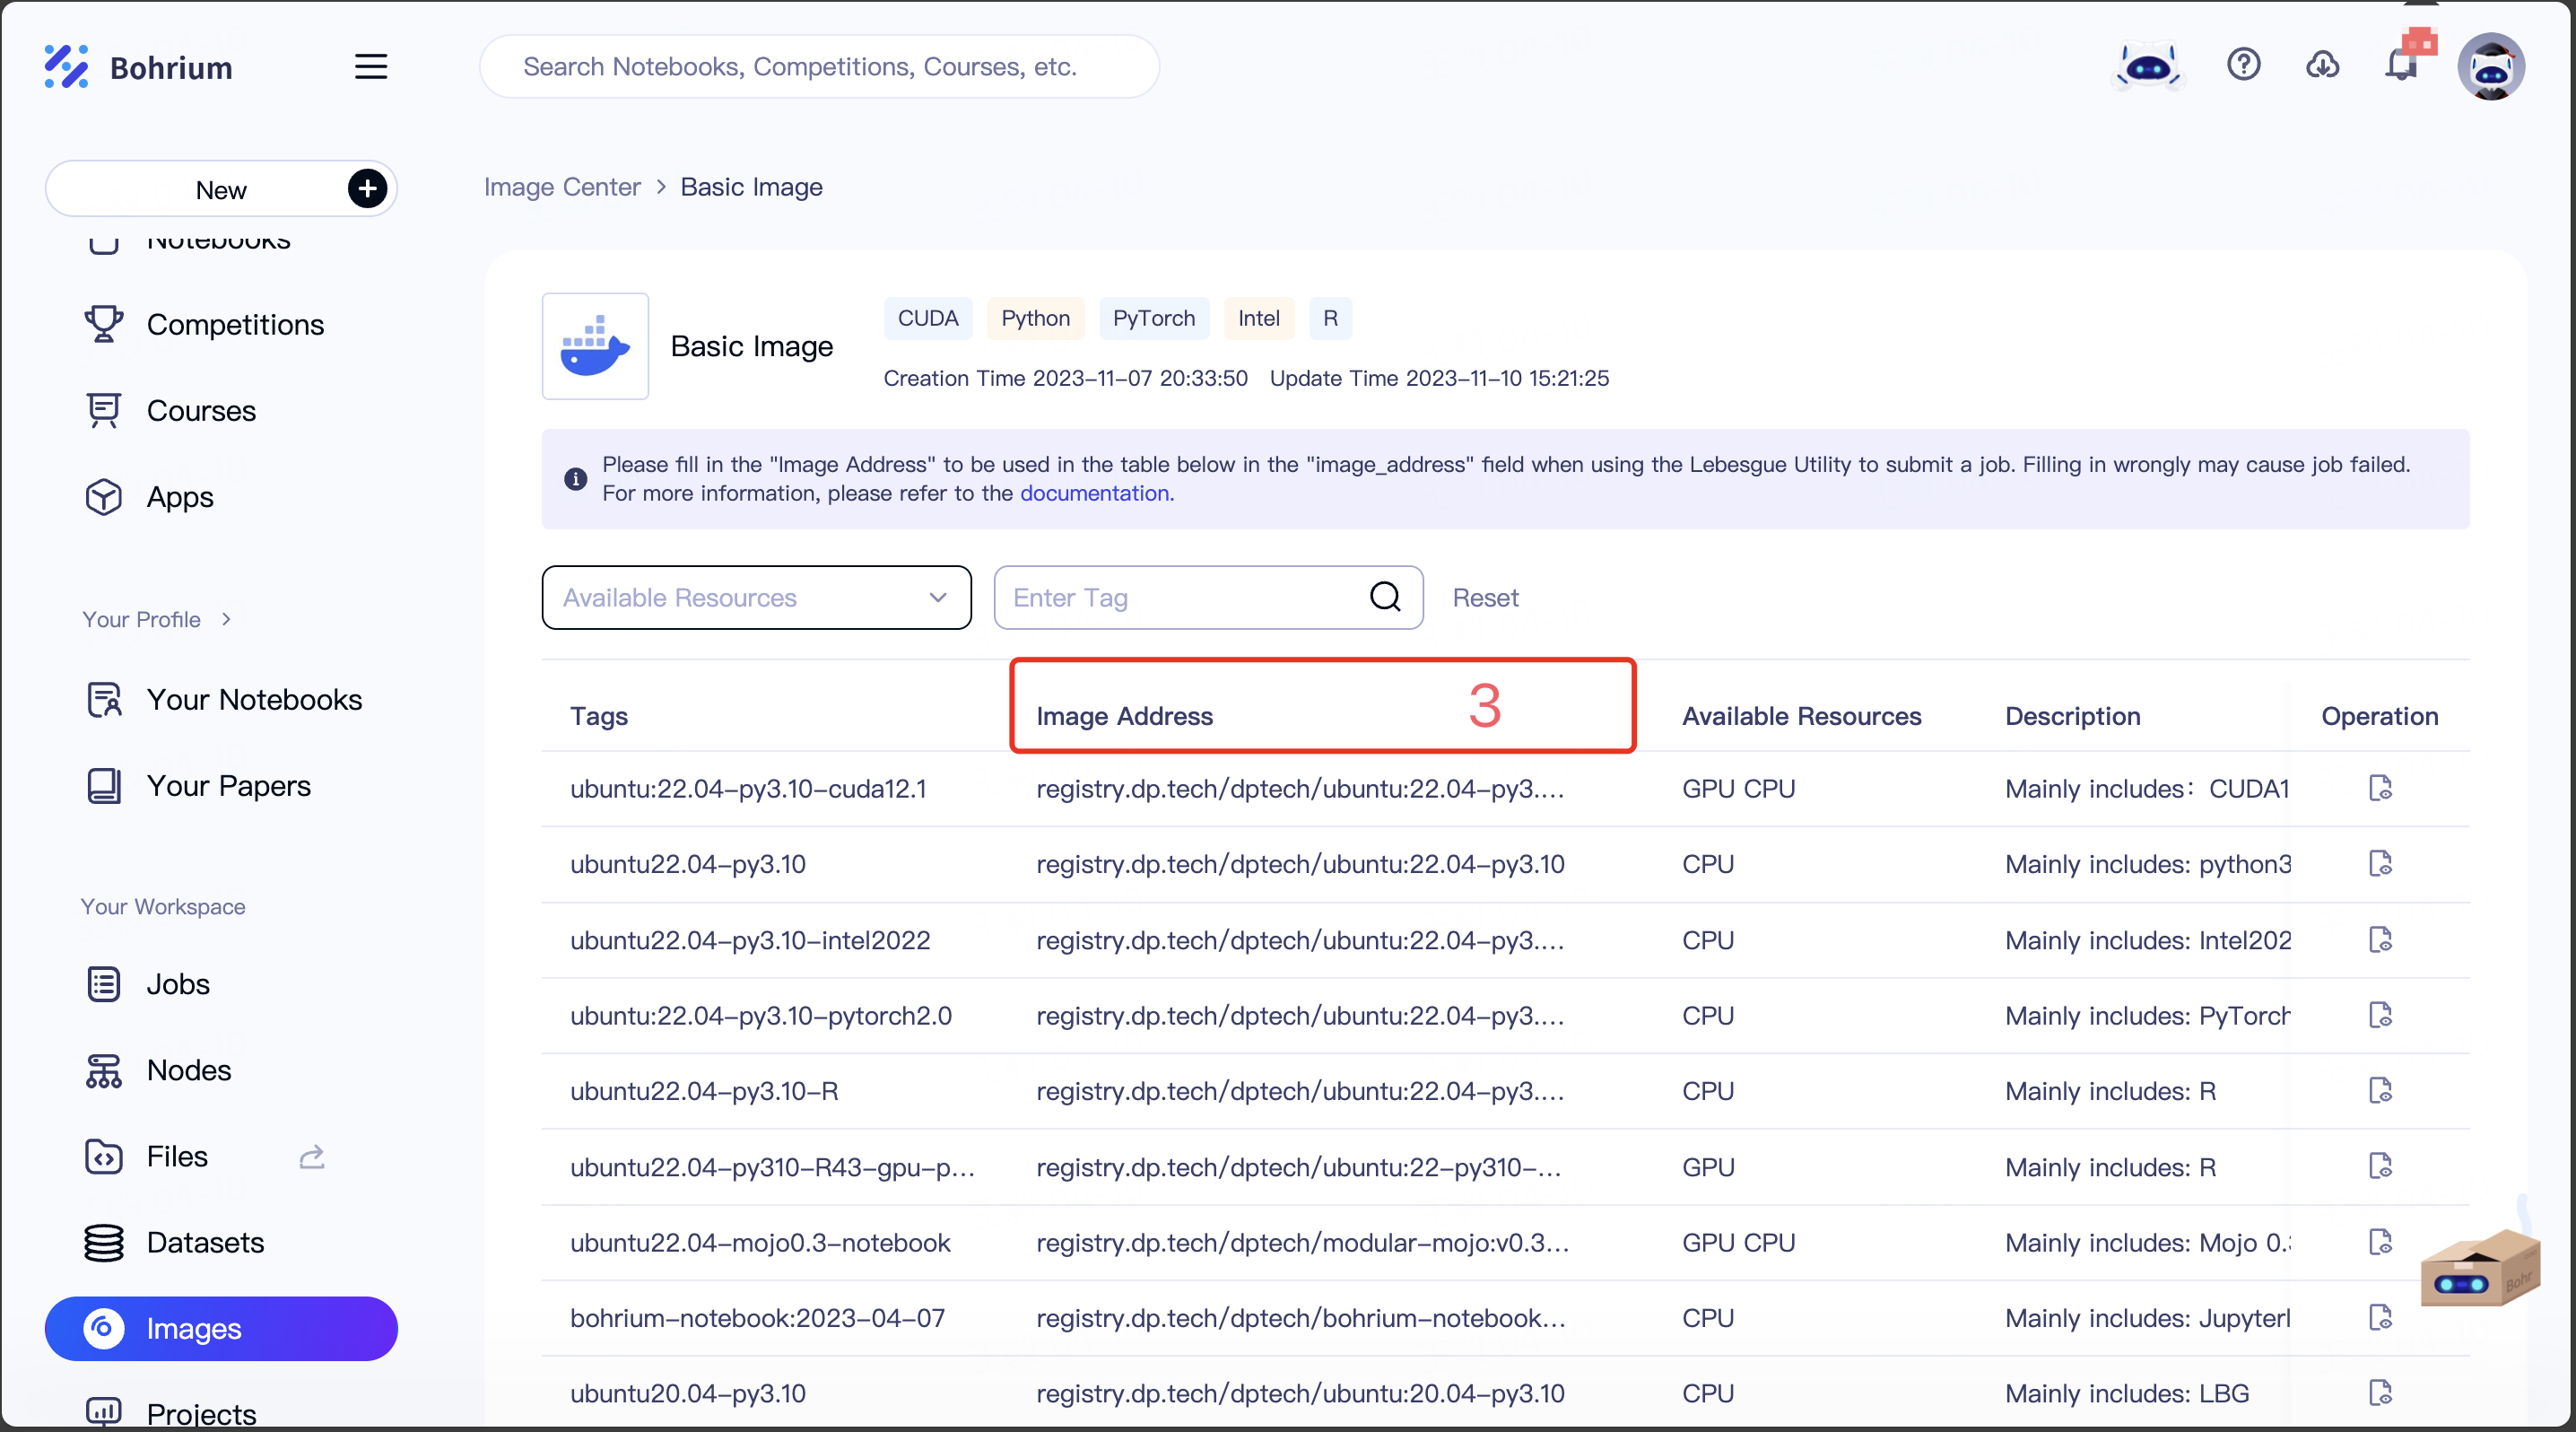Click tag ubuntu:22.04-py3.10-cuda12.1
Screen dimensions: 2576x1432
[x=748, y=788]
